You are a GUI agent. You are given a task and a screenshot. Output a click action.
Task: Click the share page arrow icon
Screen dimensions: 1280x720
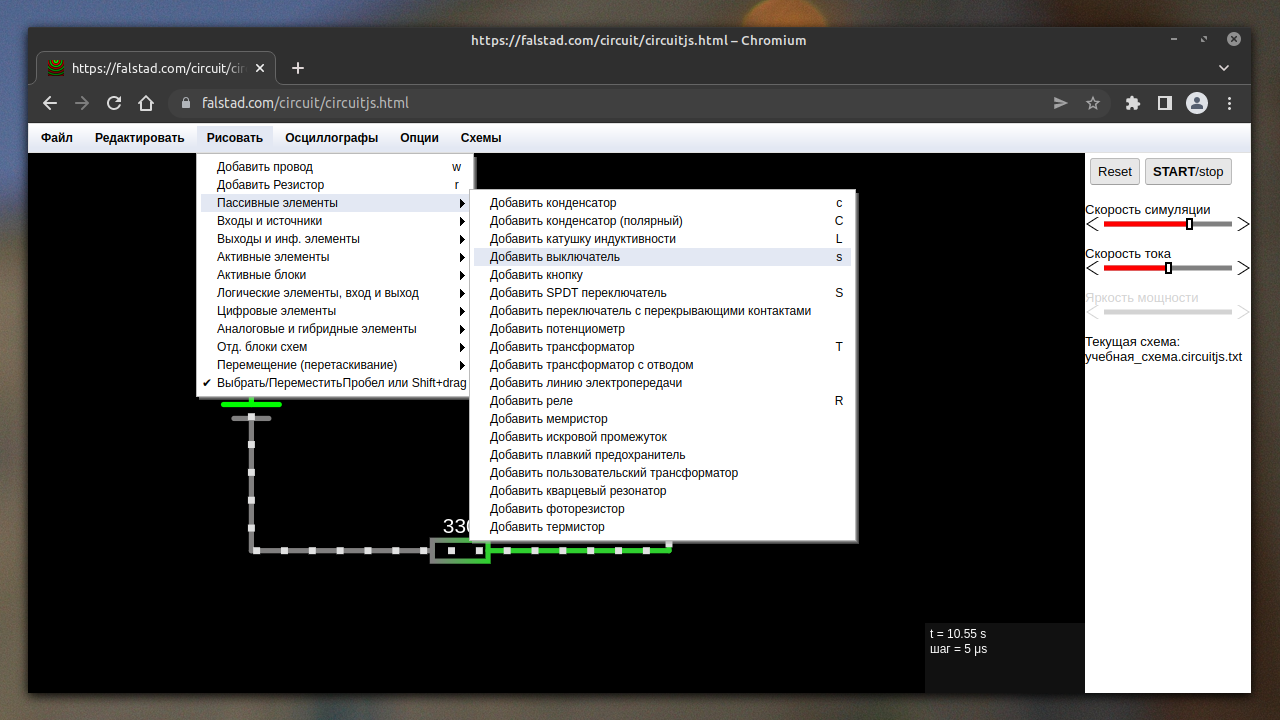tap(1061, 103)
